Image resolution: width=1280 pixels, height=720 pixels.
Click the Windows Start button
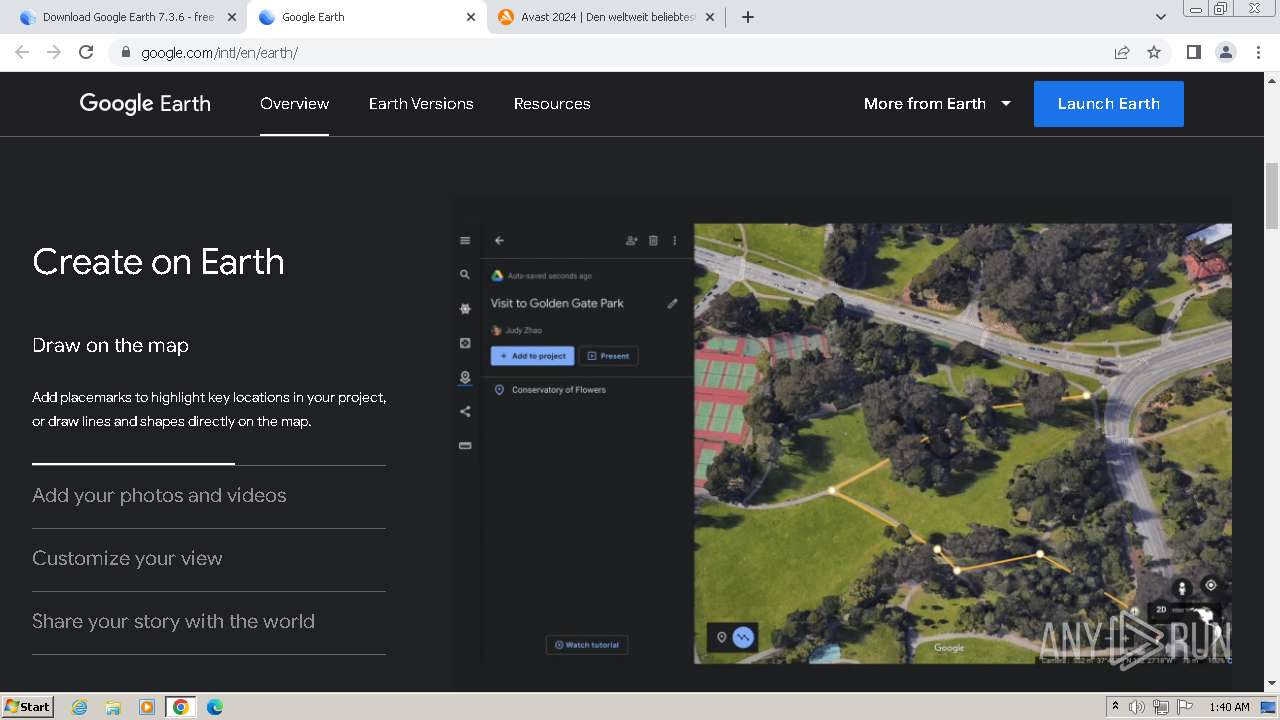pos(28,707)
